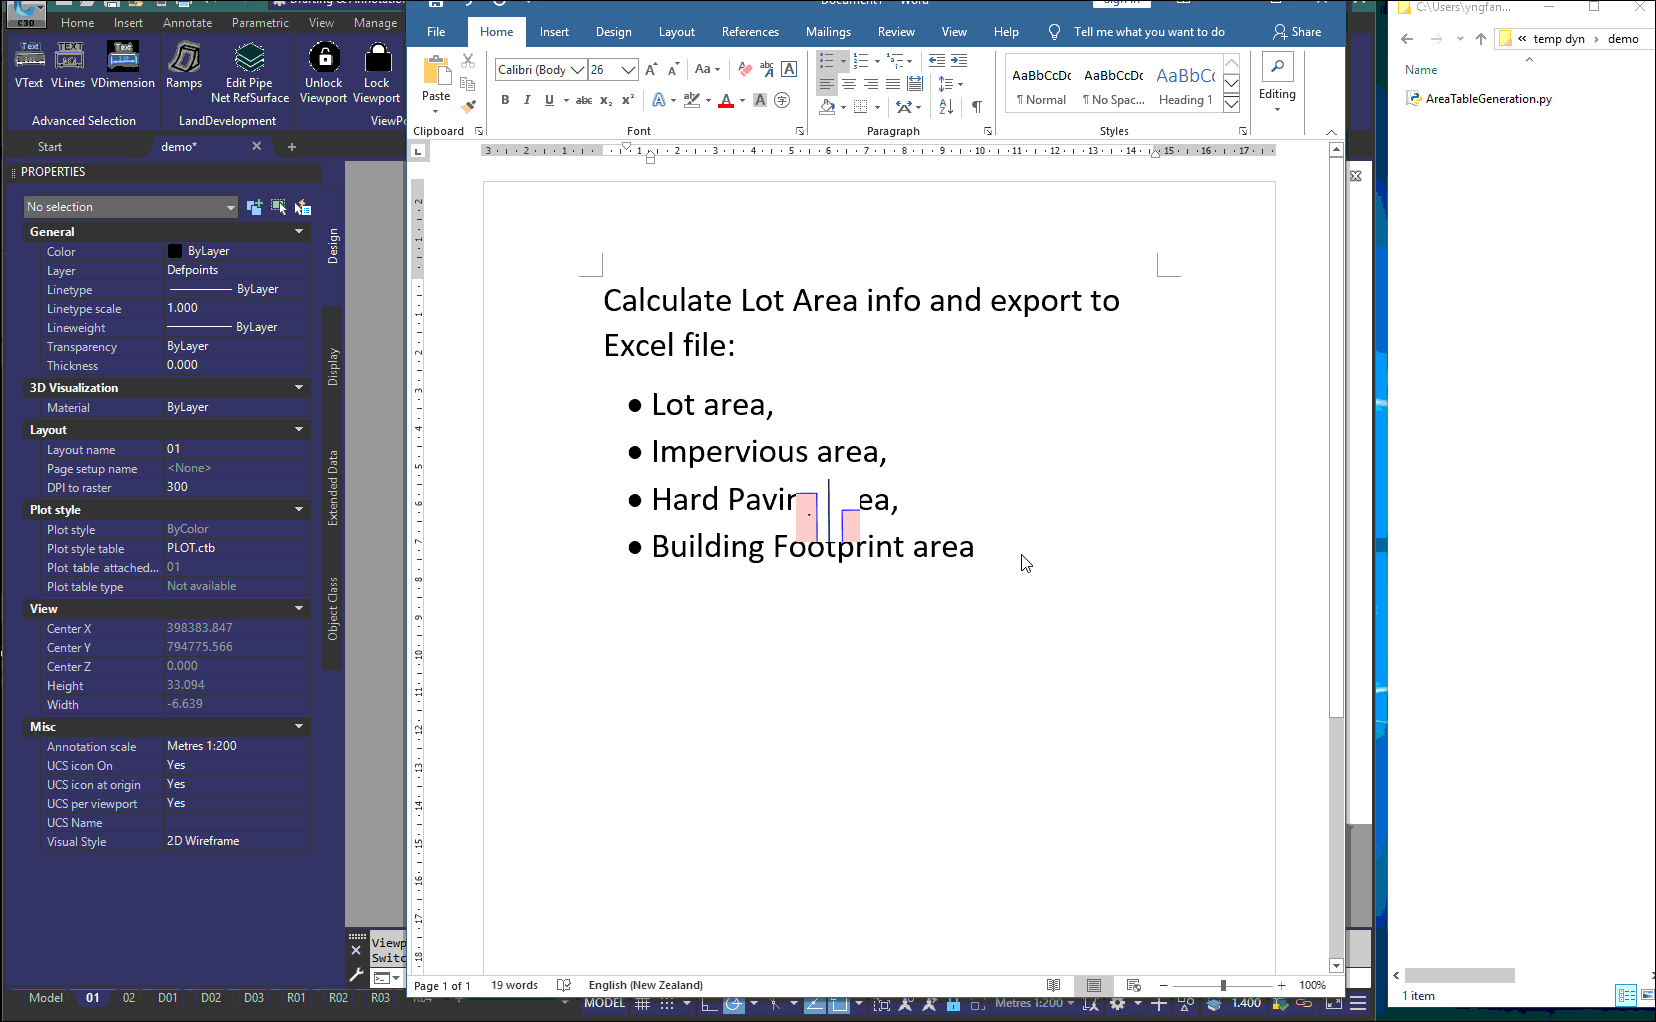Click the Sort A-Z icon
Viewport: 1656px width, 1022px height.
[946, 107]
